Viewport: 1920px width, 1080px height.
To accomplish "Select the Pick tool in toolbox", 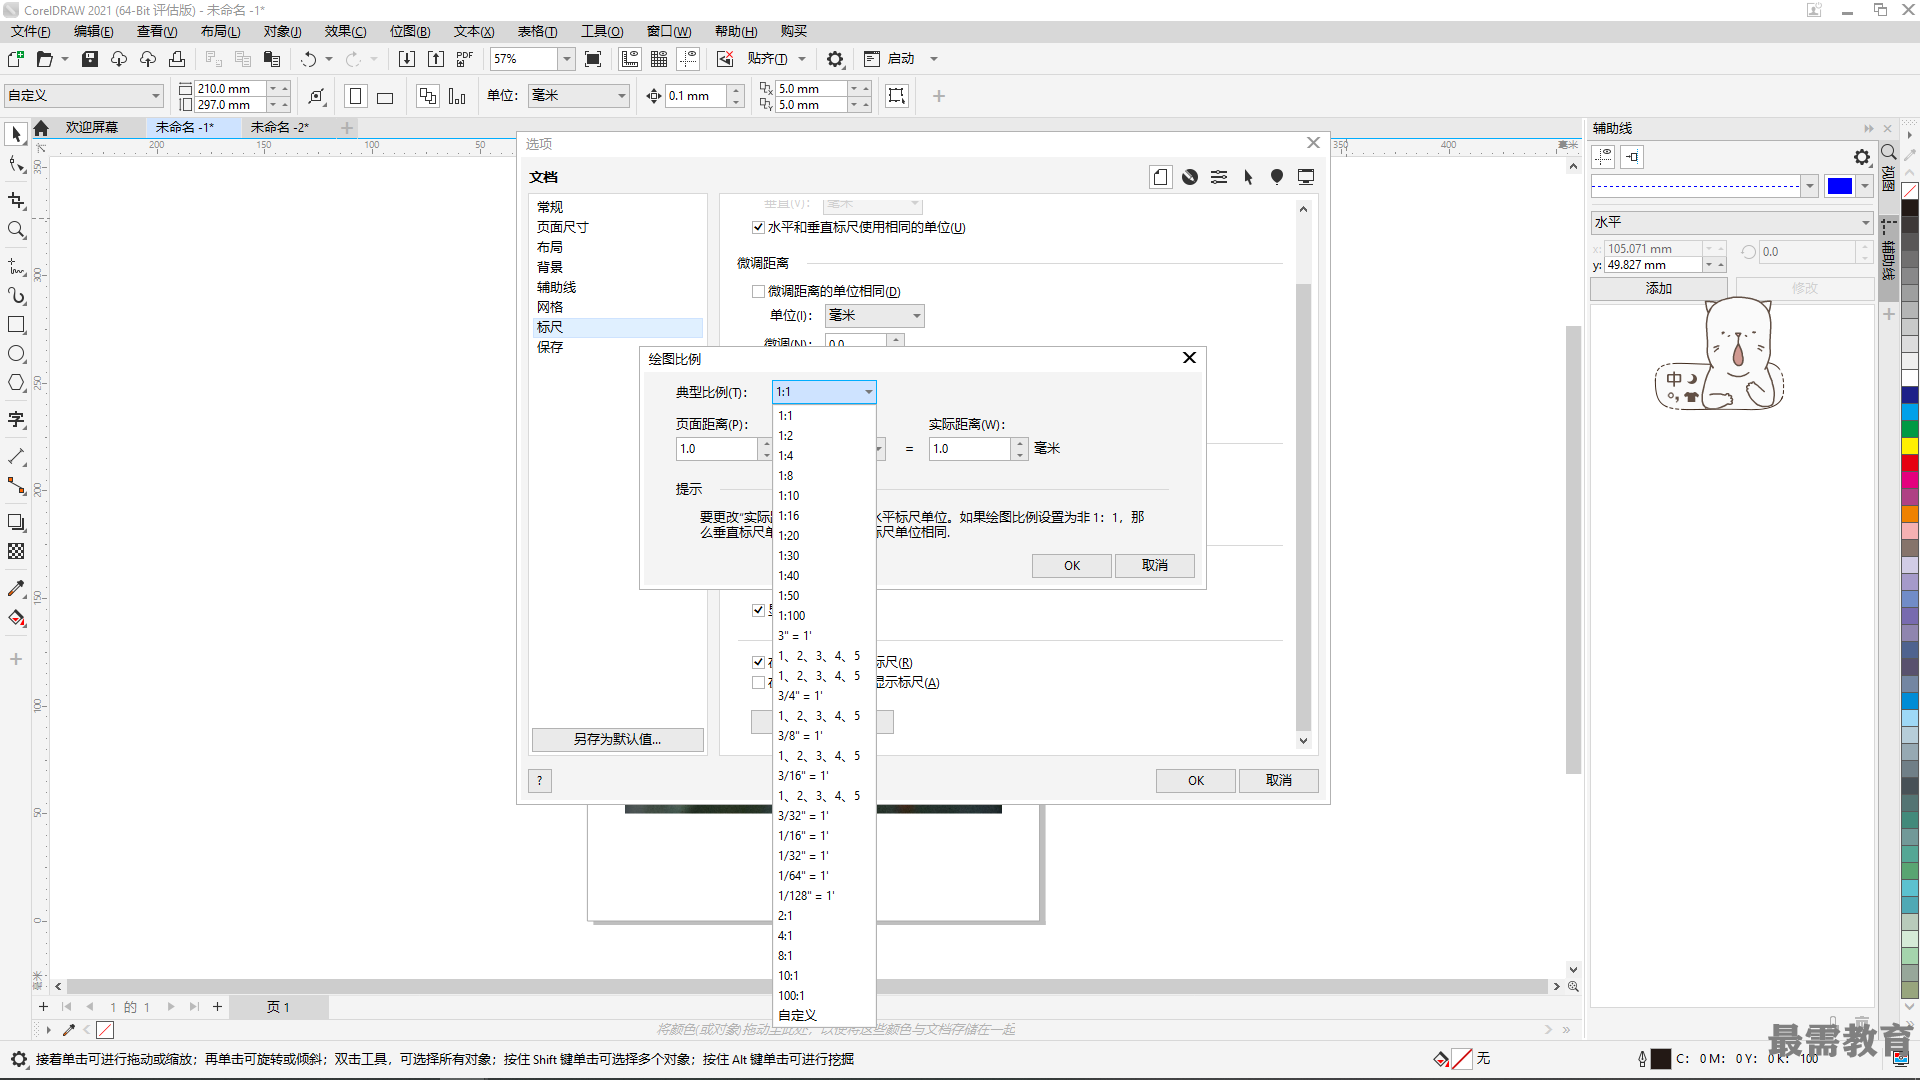I will (x=16, y=133).
